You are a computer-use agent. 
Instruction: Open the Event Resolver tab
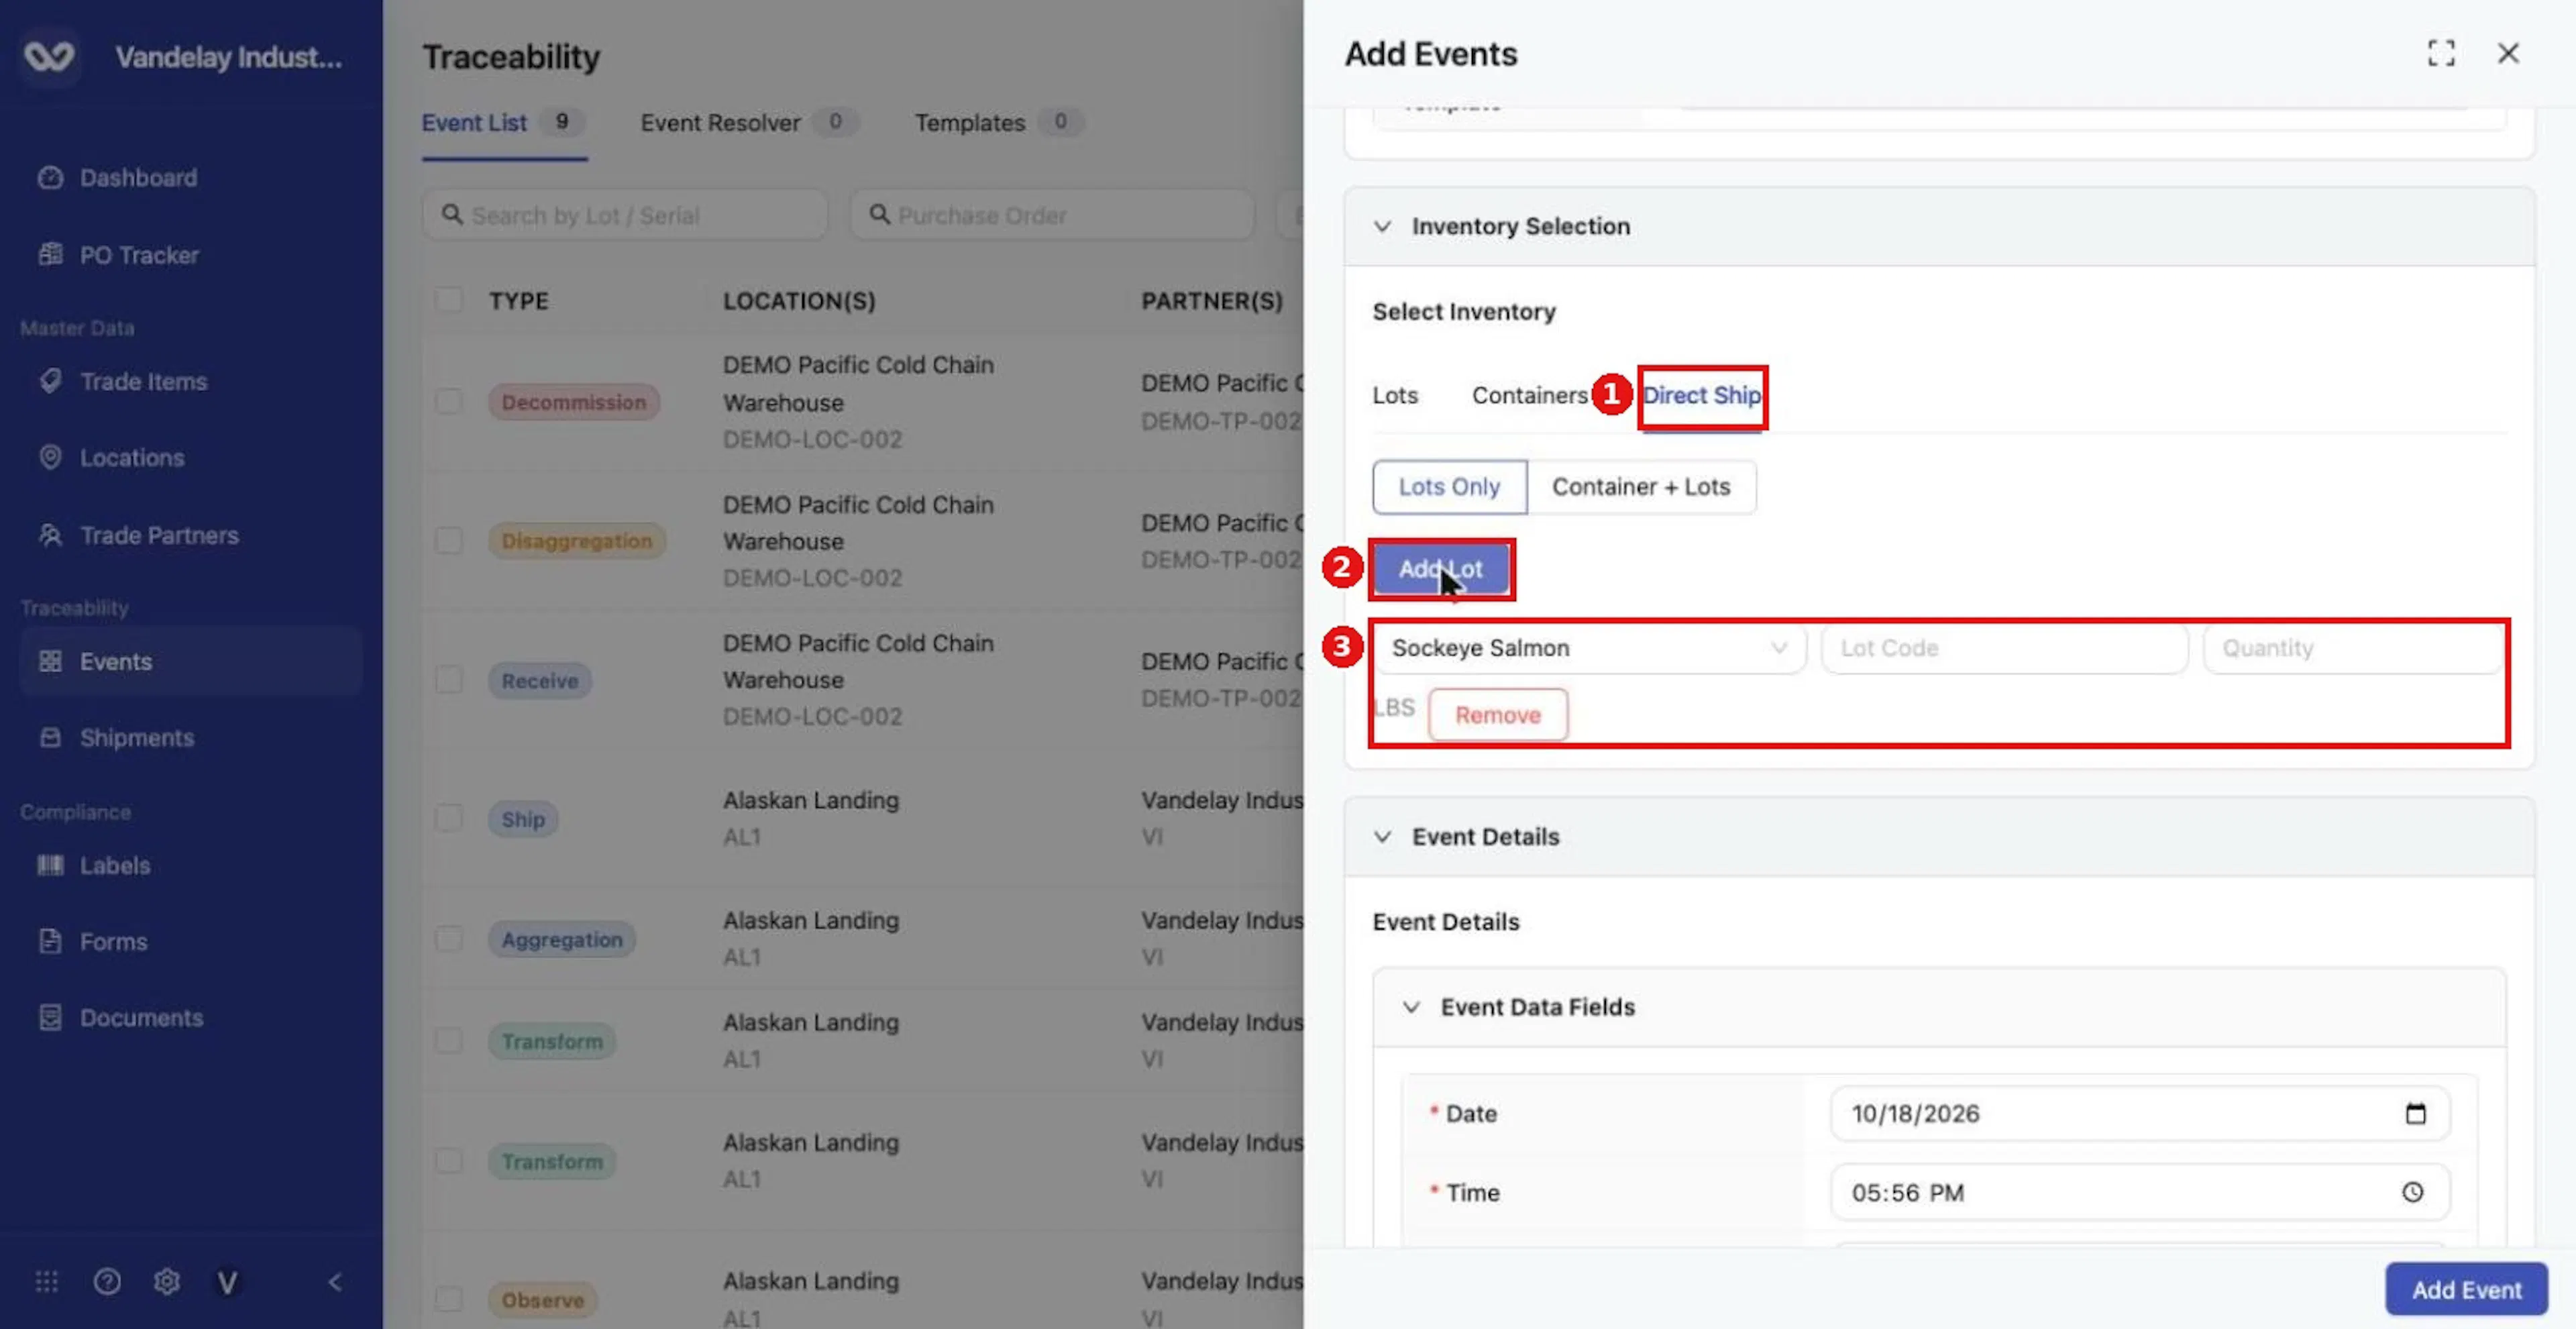749,123
